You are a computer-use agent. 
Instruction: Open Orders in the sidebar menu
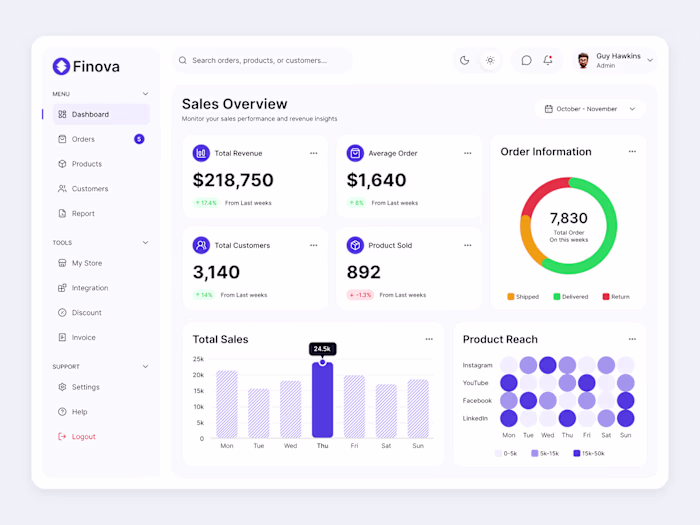pos(101,139)
